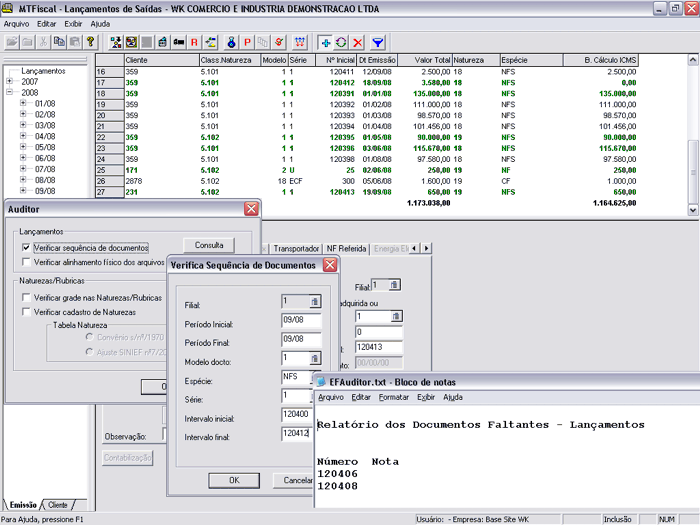
Task: Click the blue plus add record icon
Action: (x=326, y=42)
